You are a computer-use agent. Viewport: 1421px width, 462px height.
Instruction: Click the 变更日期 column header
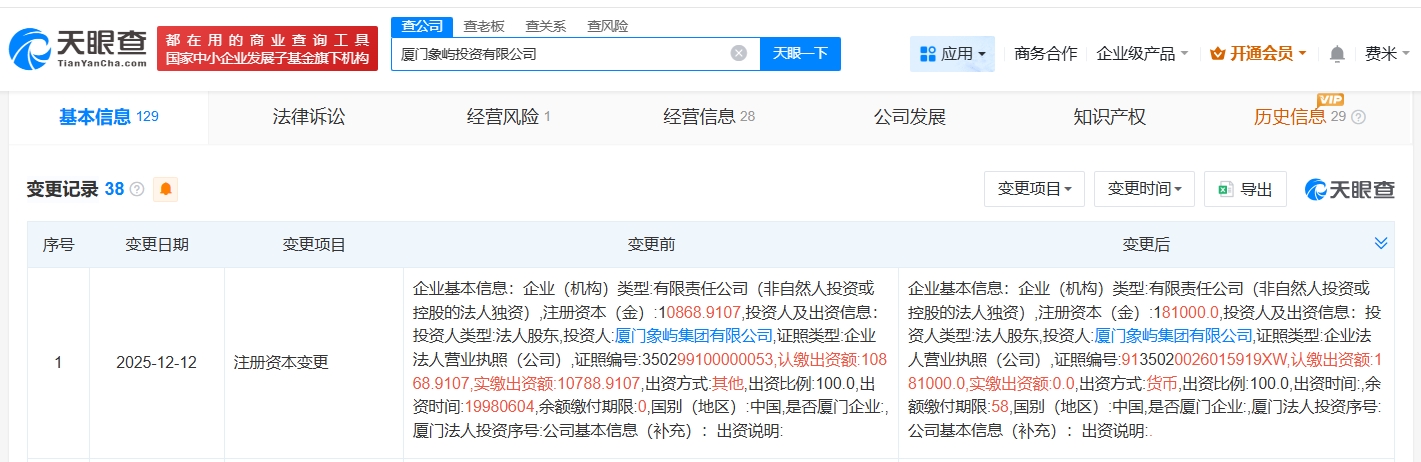pyautogui.click(x=157, y=244)
